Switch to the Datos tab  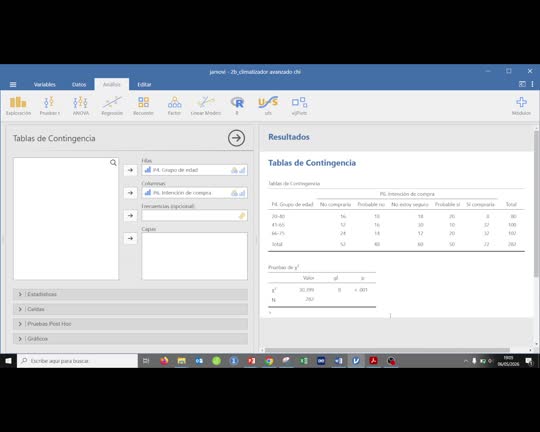pos(79,84)
